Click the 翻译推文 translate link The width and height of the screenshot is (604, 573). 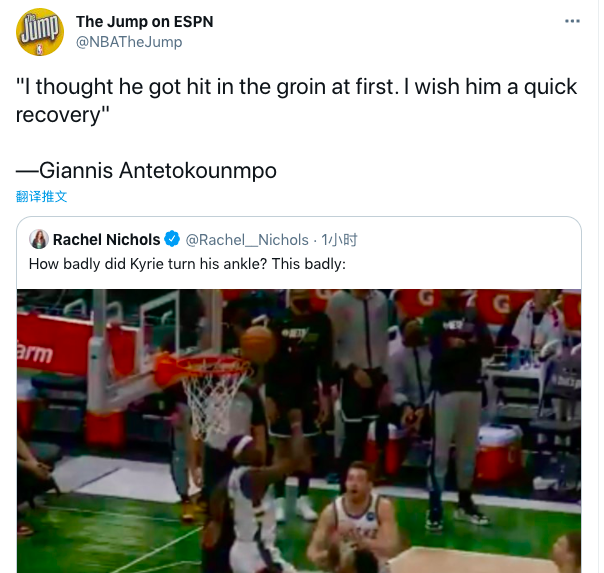tap(42, 197)
